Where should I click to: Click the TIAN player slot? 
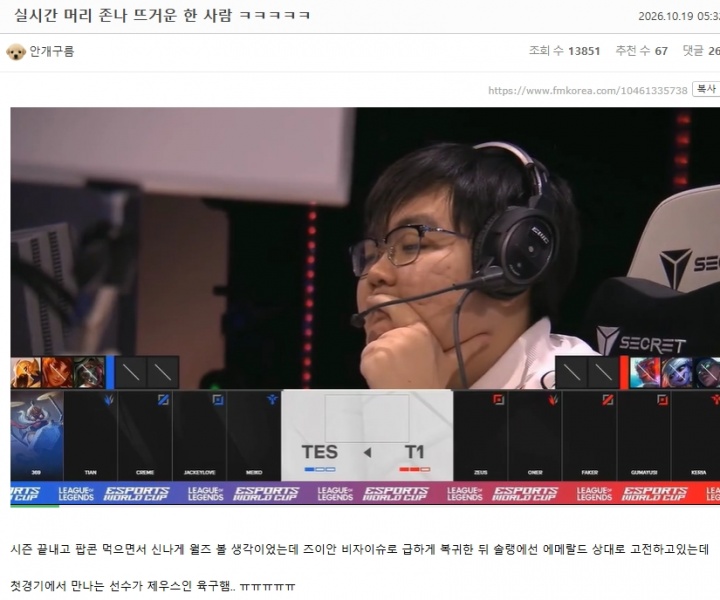tap(90, 435)
